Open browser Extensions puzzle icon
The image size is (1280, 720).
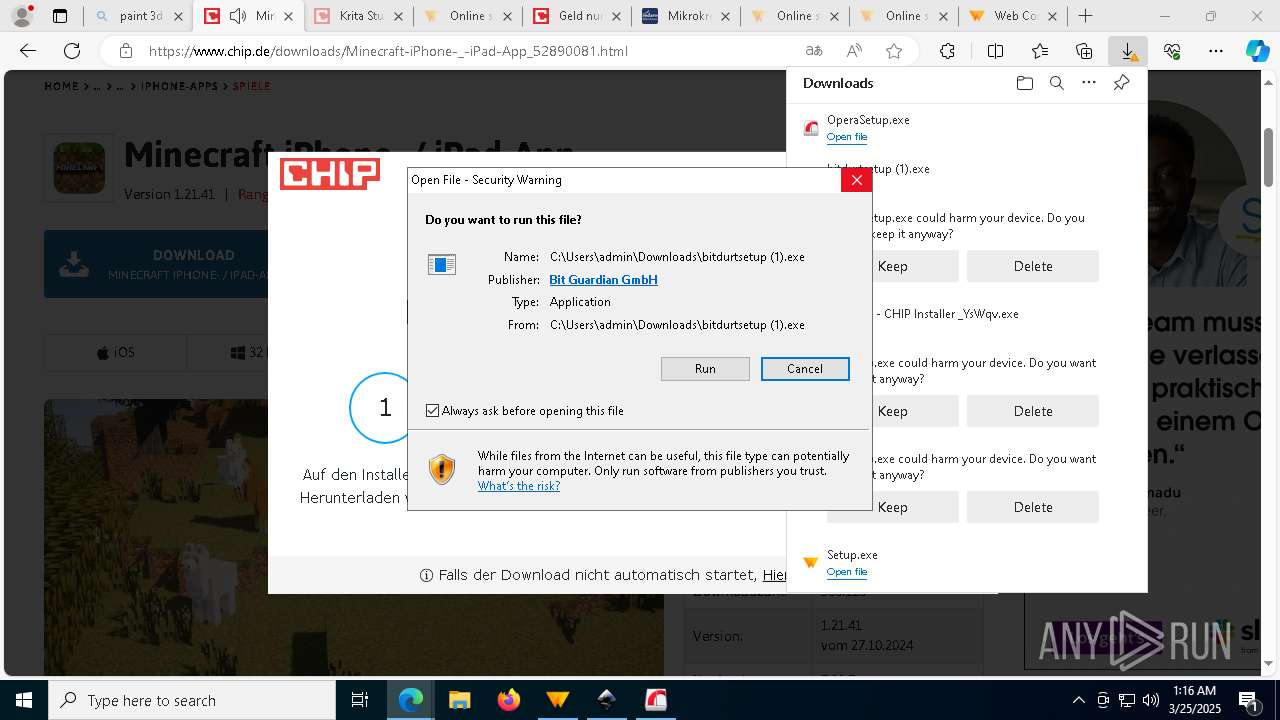point(947,51)
